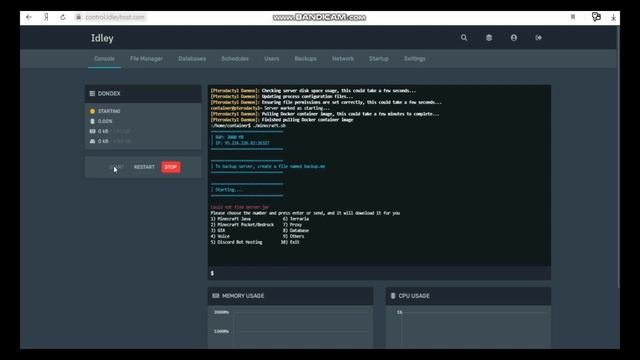Click the server list icon beside DONDEX
640x360 pixels.
coord(92,93)
